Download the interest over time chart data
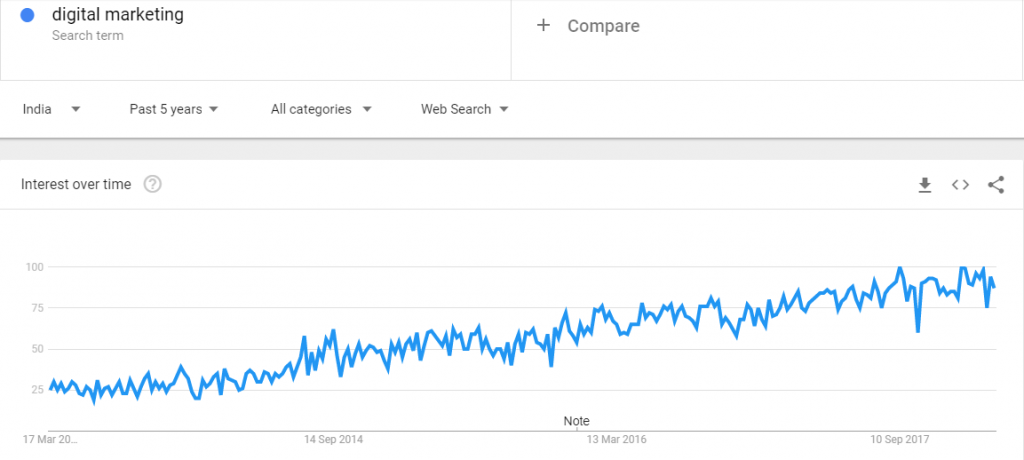 924,185
